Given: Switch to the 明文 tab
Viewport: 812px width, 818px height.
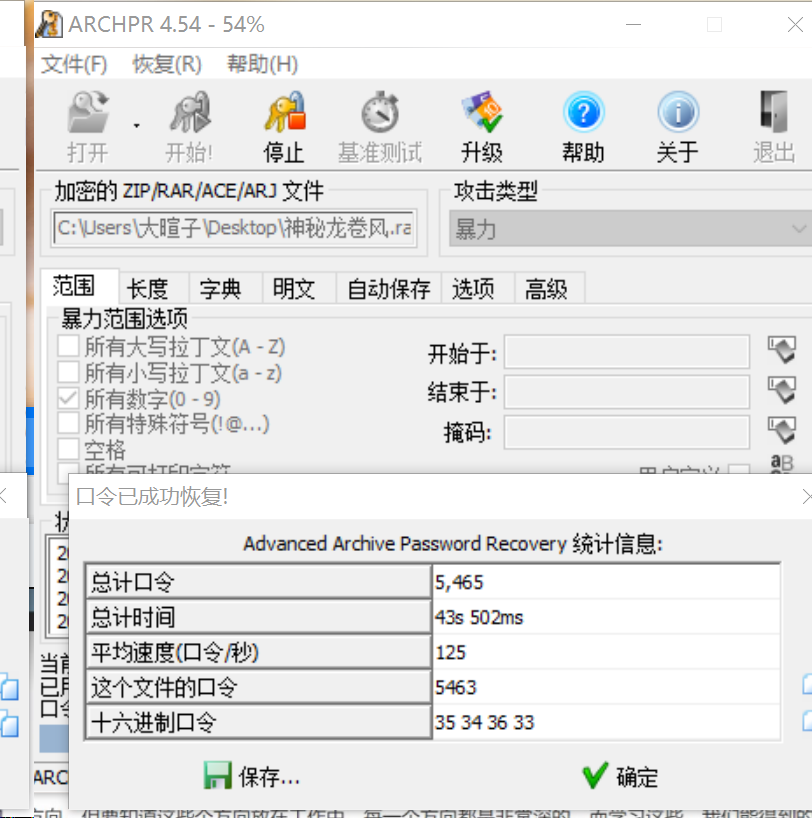Looking at the screenshot, I should coord(299,288).
